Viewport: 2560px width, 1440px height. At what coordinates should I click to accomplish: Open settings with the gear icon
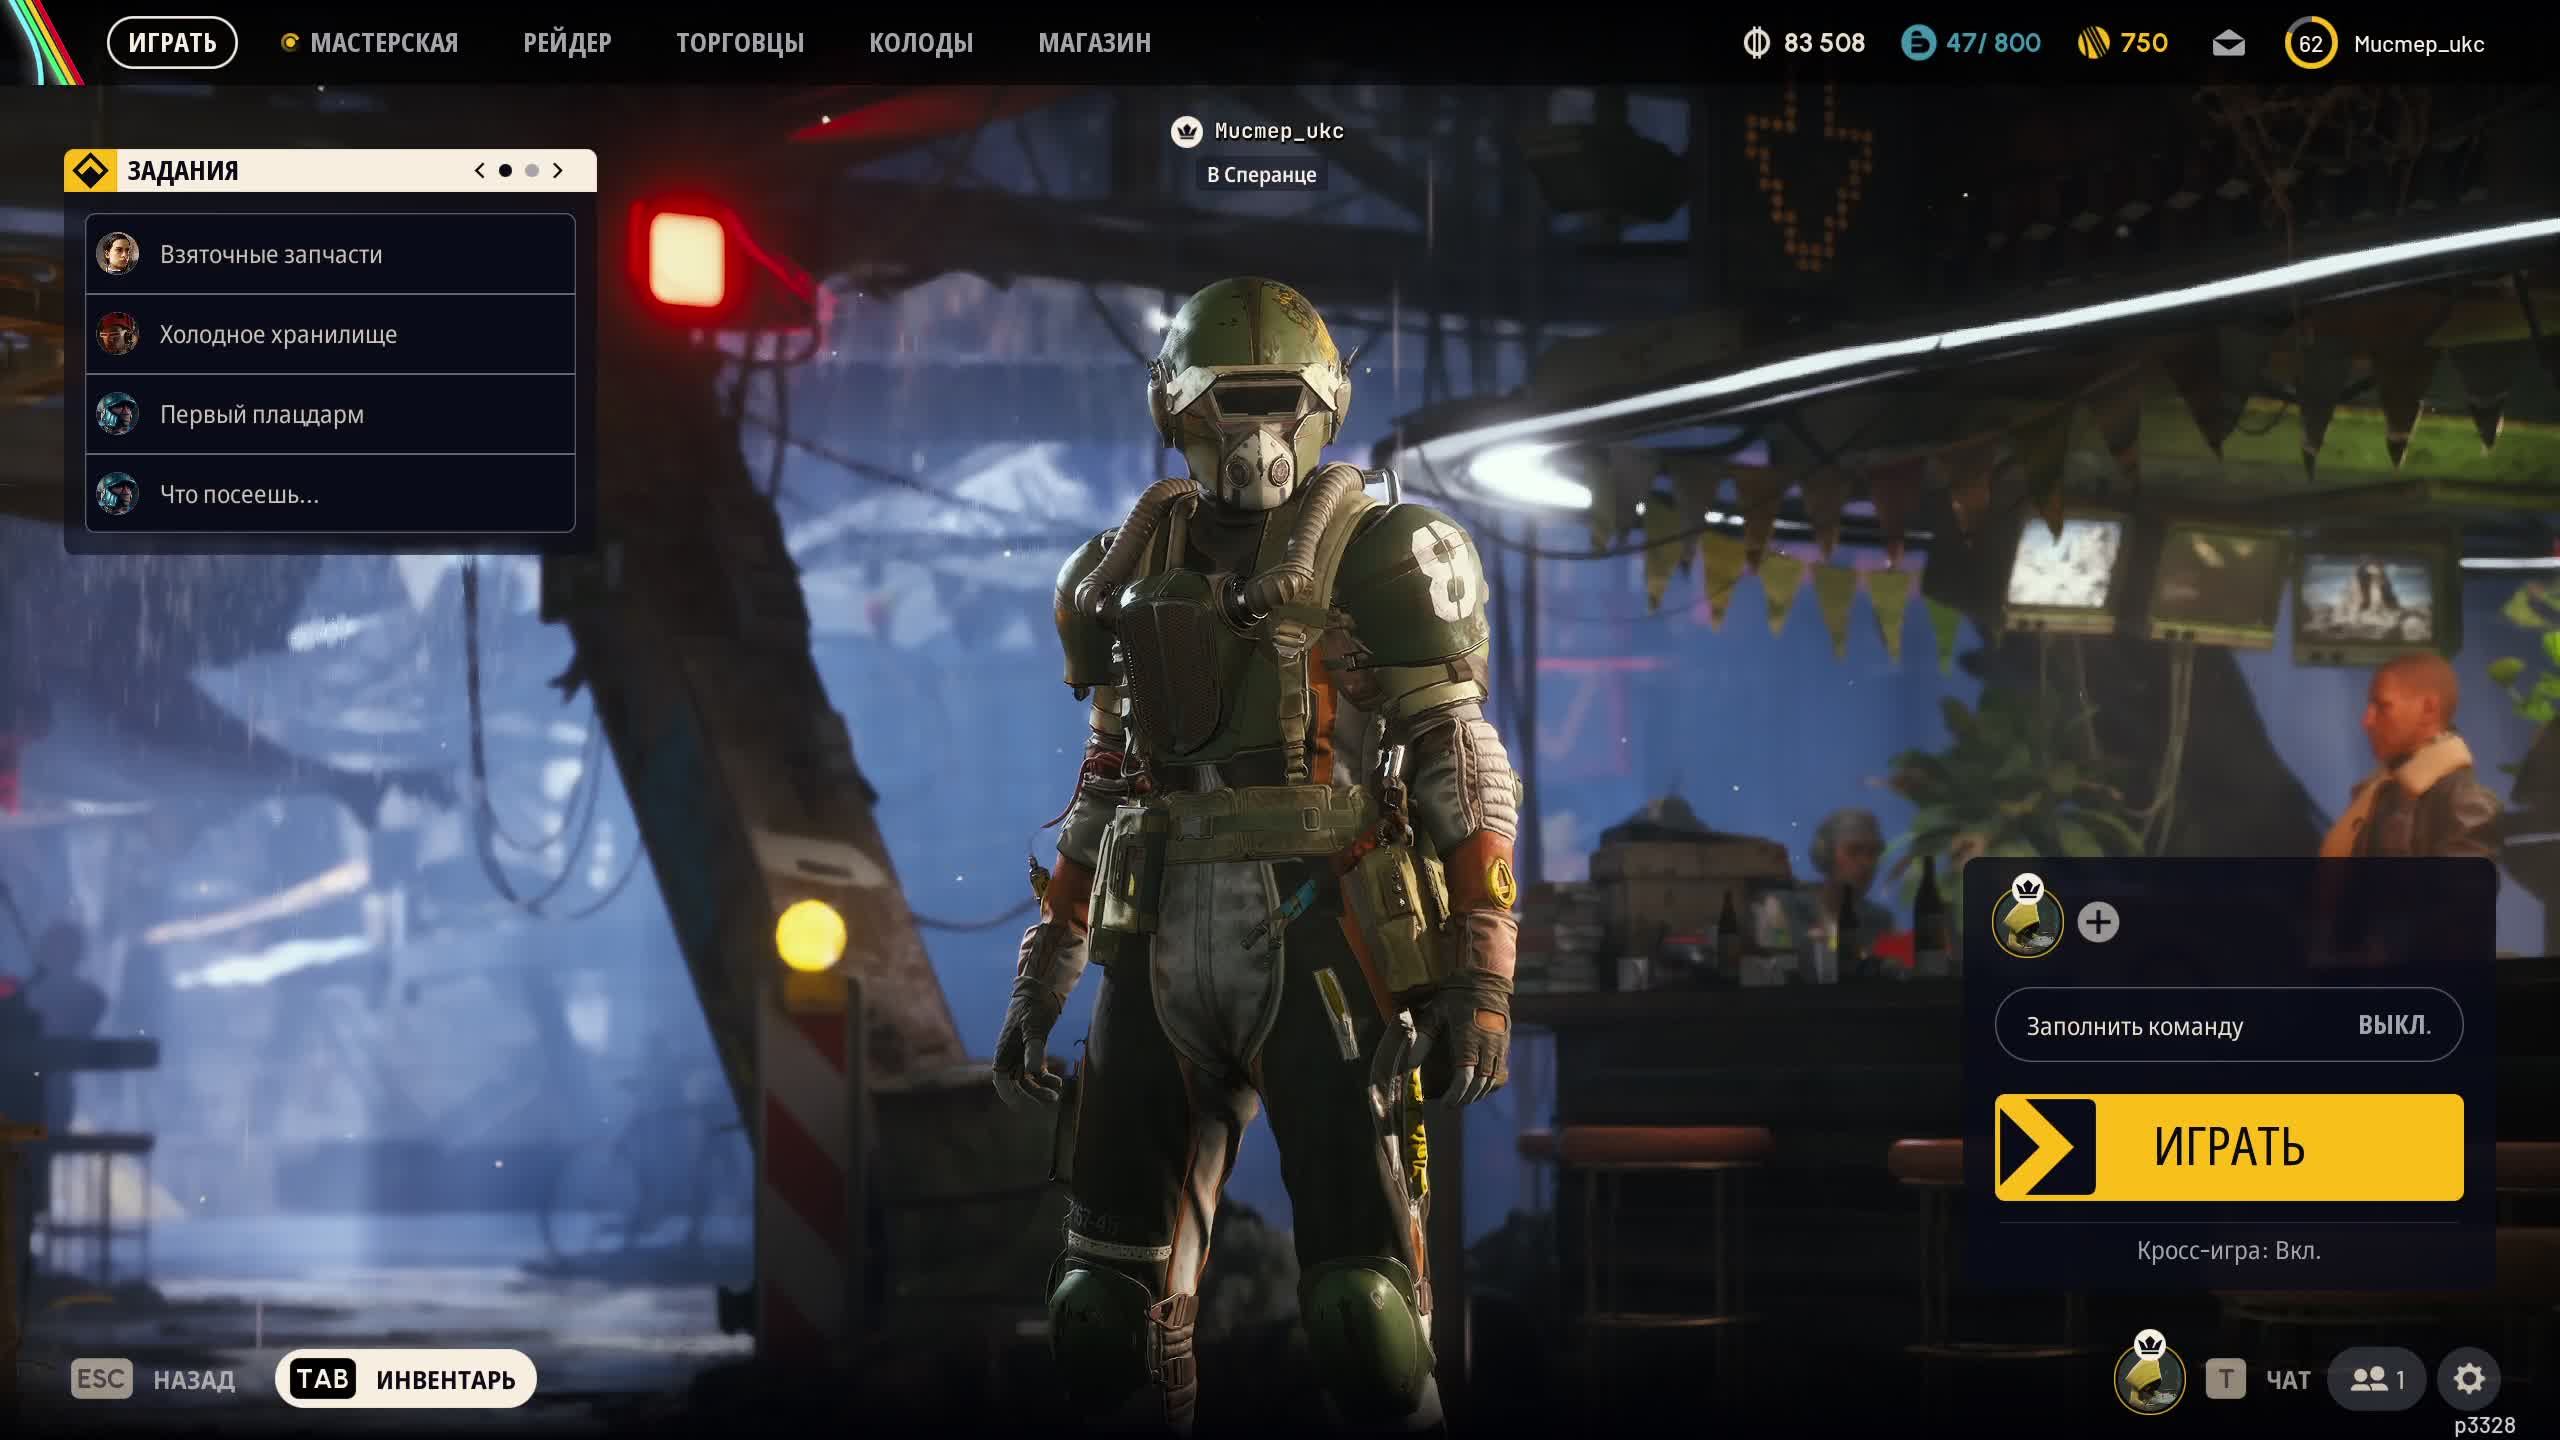(2468, 1379)
